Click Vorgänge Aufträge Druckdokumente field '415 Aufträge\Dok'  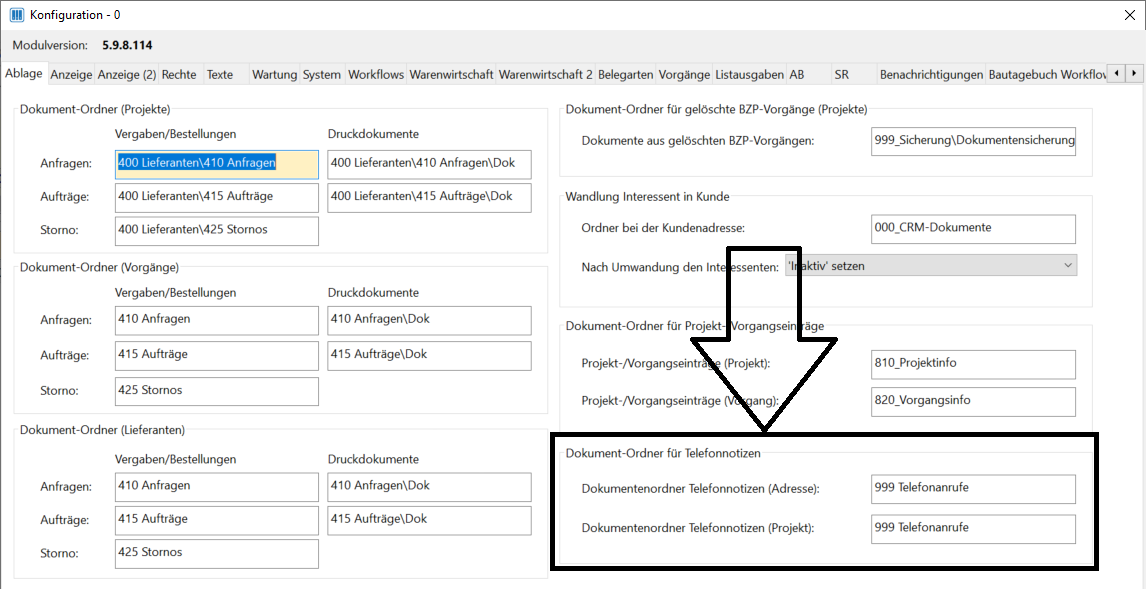tap(430, 356)
